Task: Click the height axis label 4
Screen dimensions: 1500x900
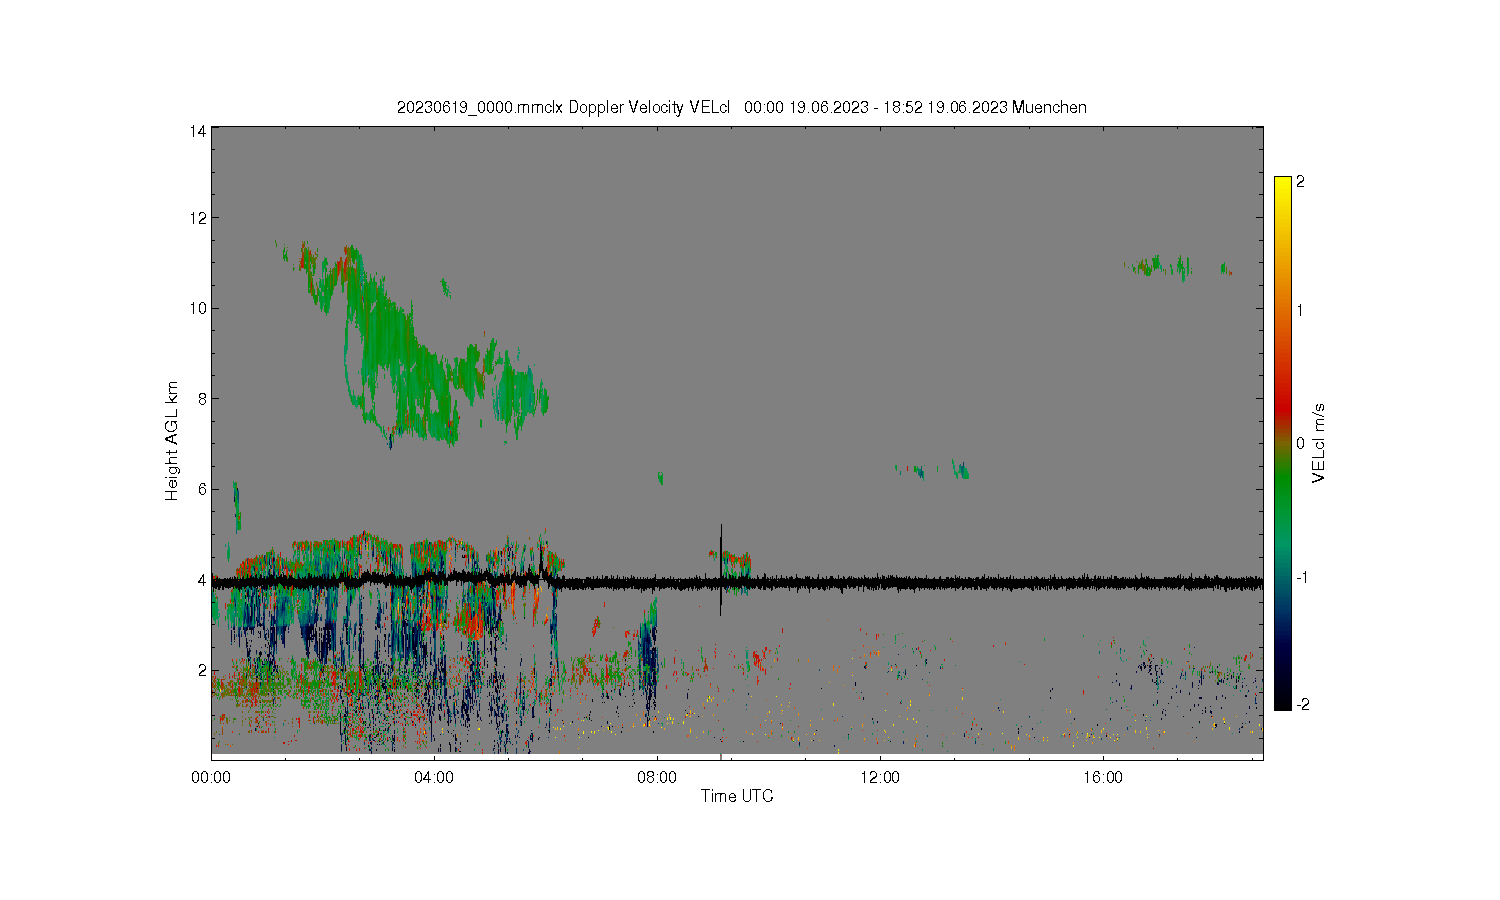Action: pos(202,580)
